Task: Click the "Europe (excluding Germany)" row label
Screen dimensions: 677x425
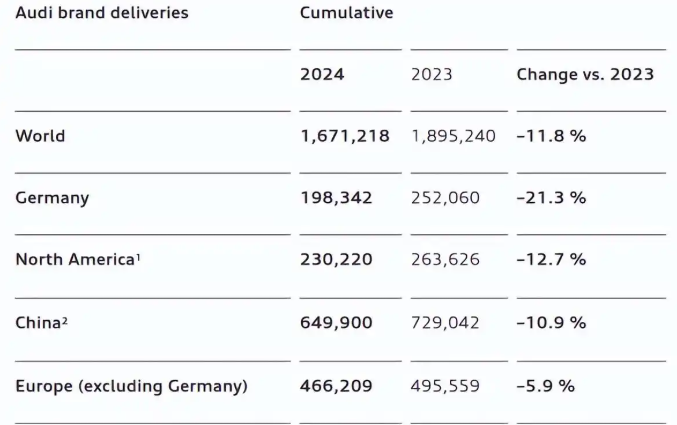Action: (x=131, y=385)
